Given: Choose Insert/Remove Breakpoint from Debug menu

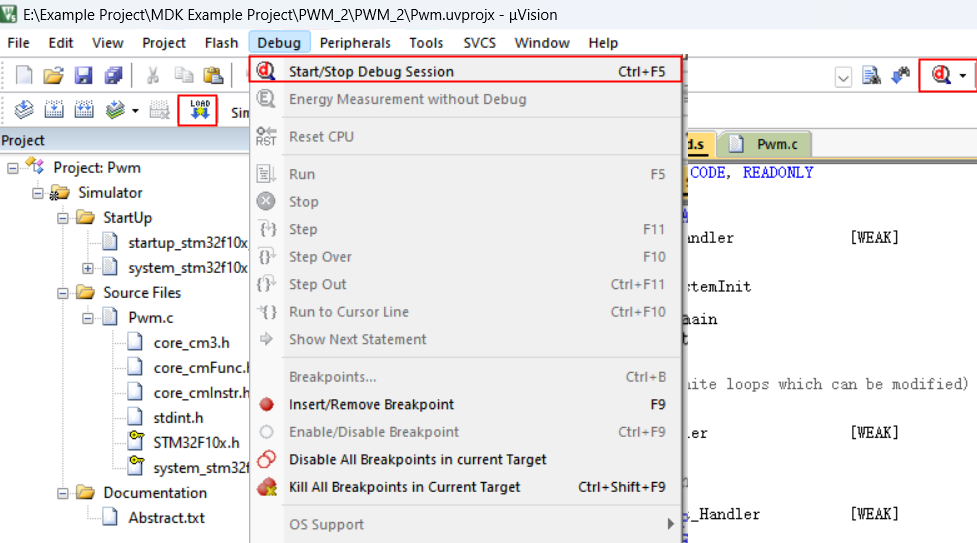Looking at the screenshot, I should (371, 405).
